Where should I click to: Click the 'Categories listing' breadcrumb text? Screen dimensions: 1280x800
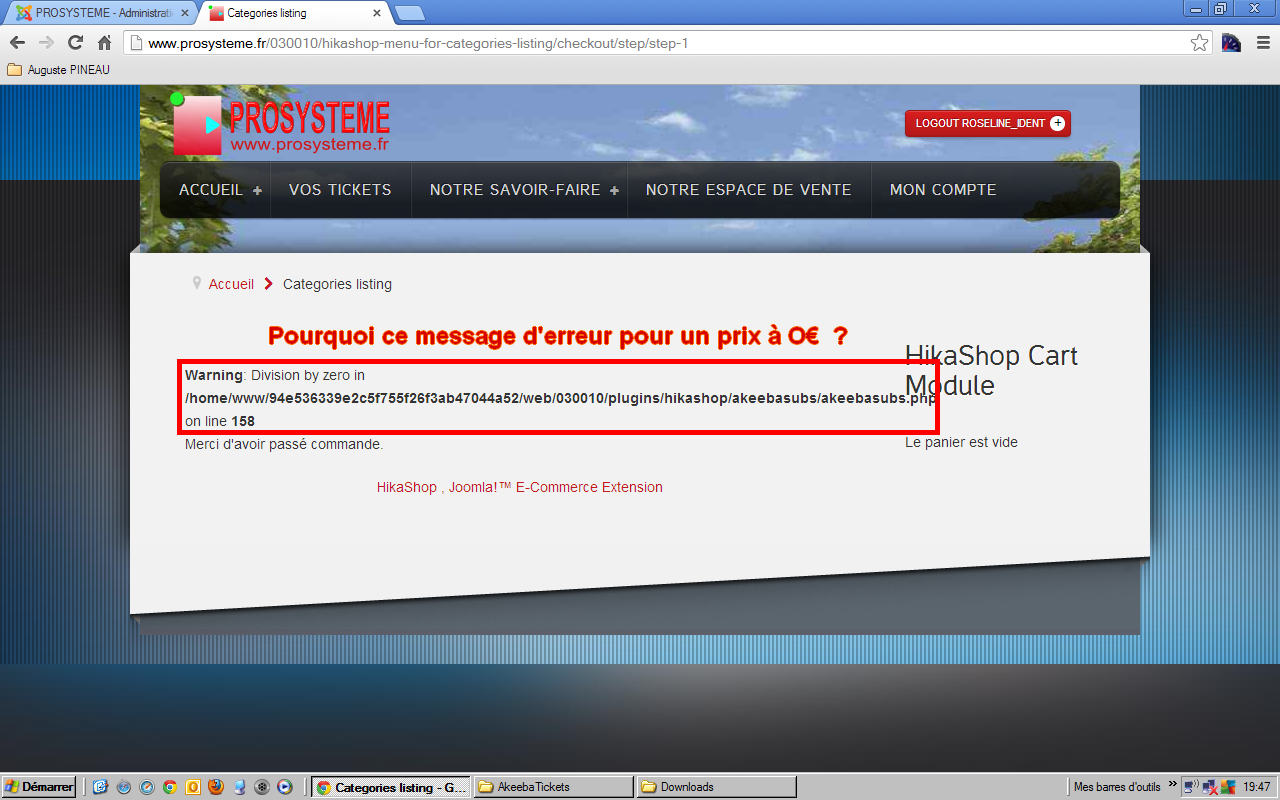[337, 284]
